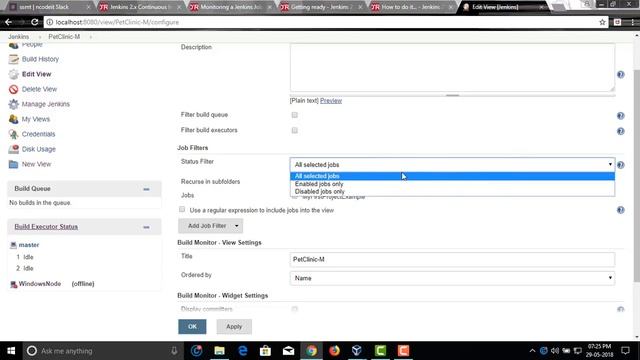Viewport: 640px width, 360px height.
Task: Switch to the Slack browser tab
Action: pos(49,7)
